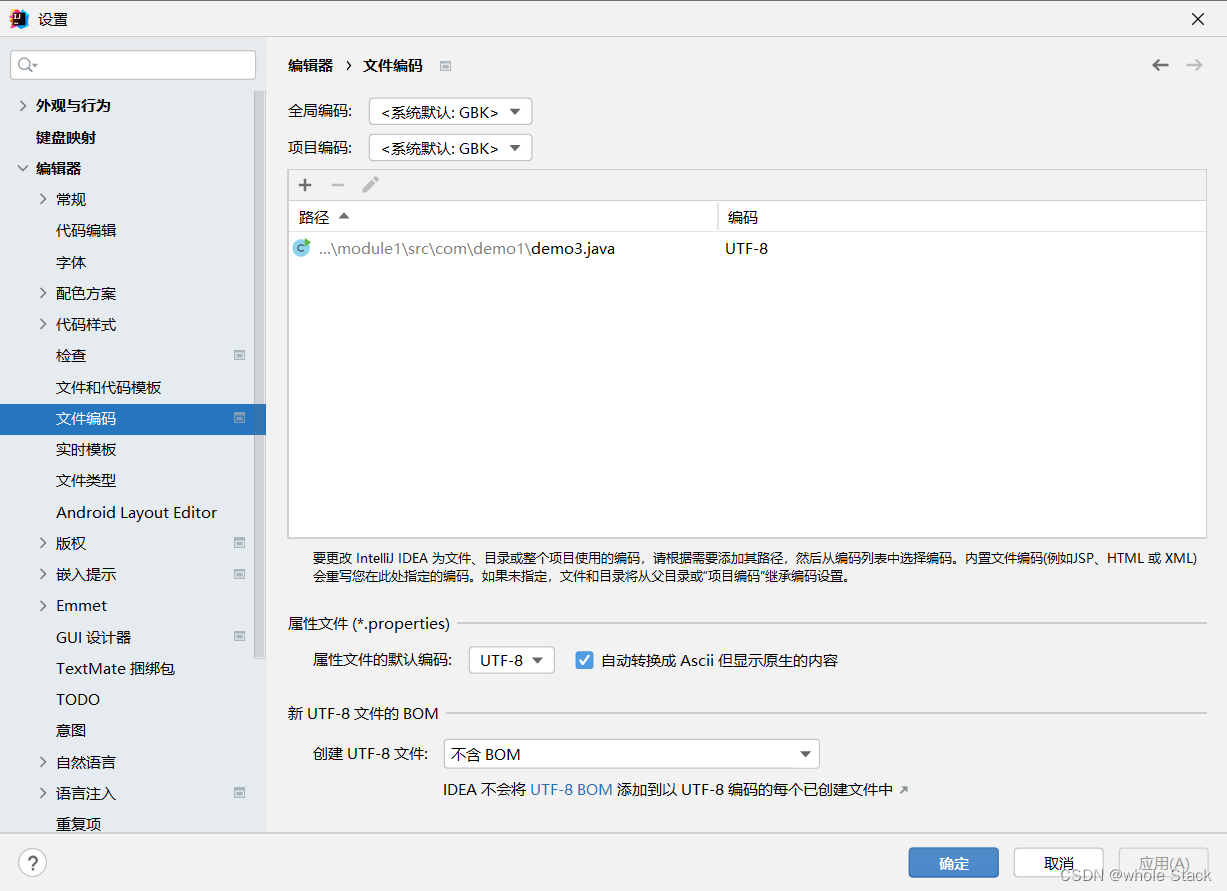Screen dimensions: 1227x891
Task: Click the project-level icon on the 语言注入 row
Action: [x=239, y=793]
